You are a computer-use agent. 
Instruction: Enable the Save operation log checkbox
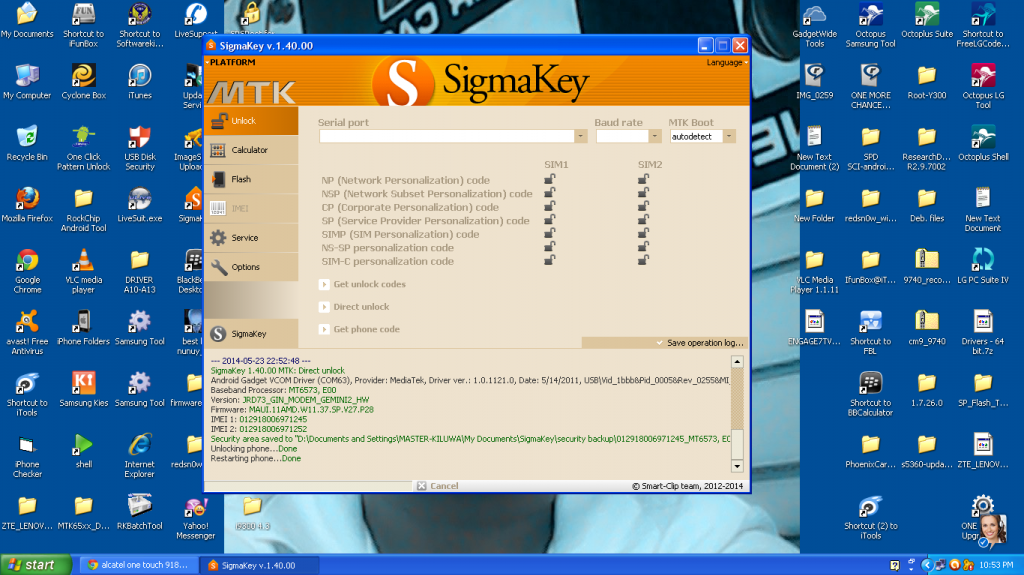click(660, 343)
